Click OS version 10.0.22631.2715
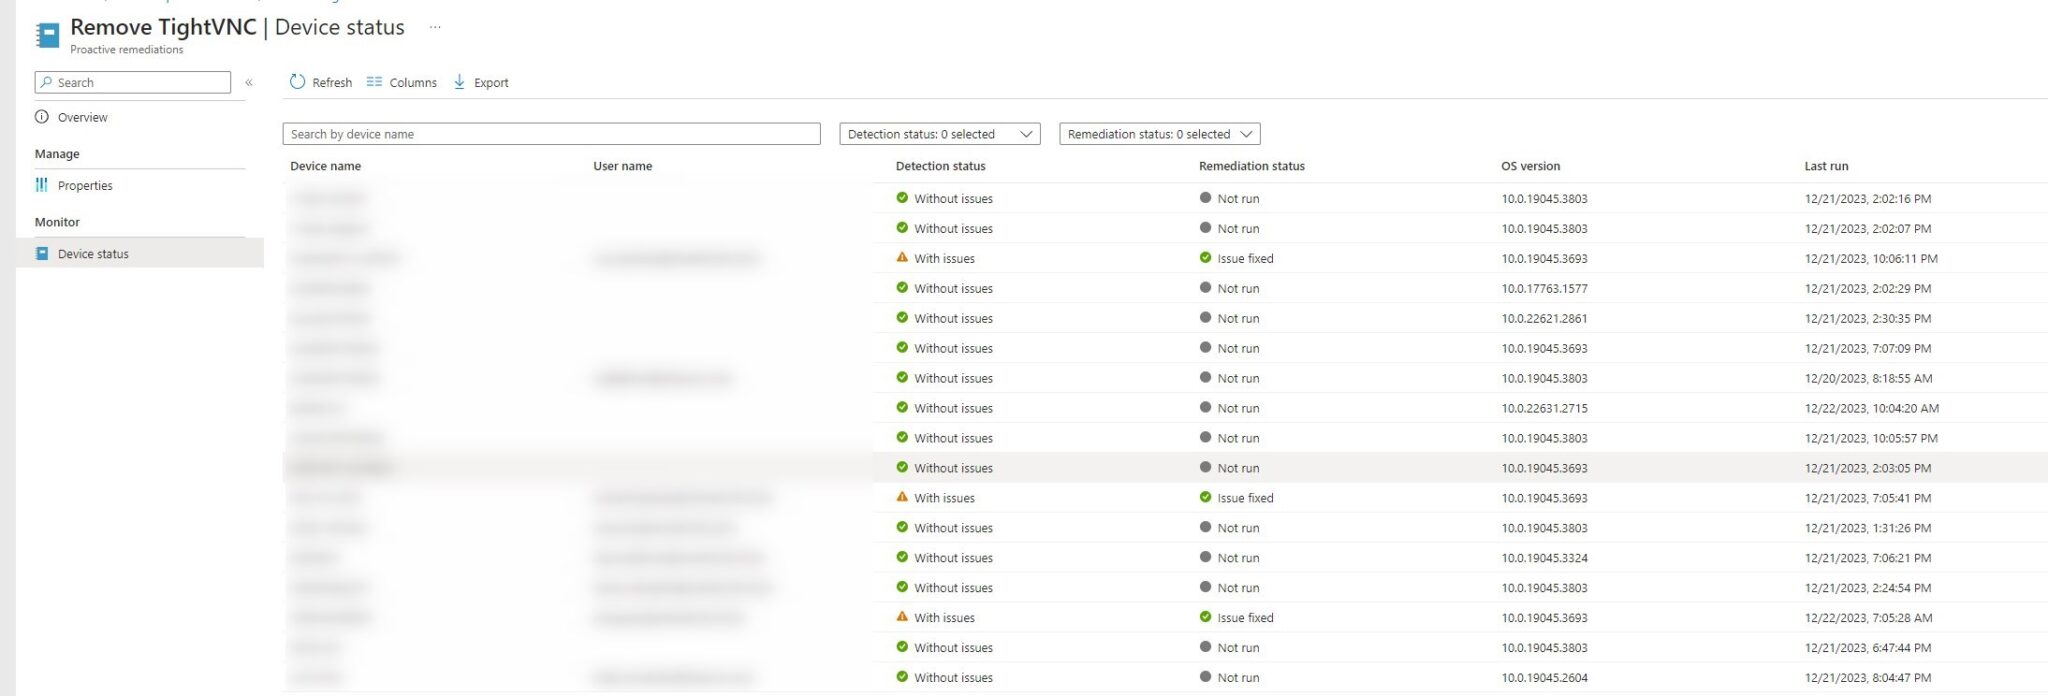Viewport: 2048px width, 696px height. click(x=1544, y=408)
